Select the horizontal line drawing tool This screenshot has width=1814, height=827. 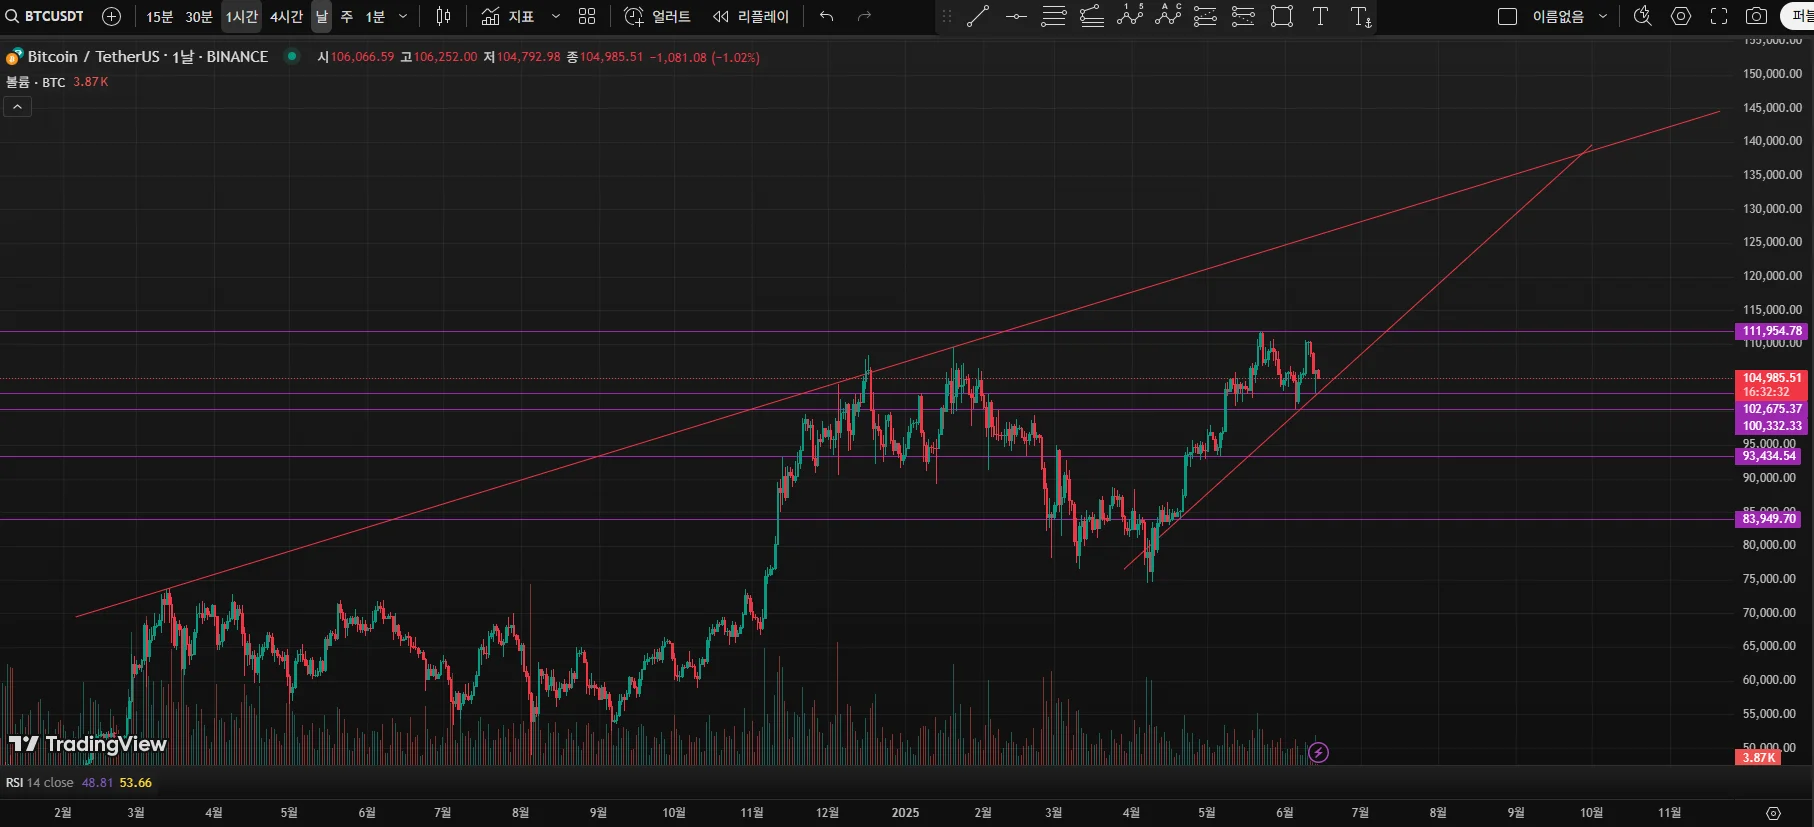pyautogui.click(x=1016, y=16)
